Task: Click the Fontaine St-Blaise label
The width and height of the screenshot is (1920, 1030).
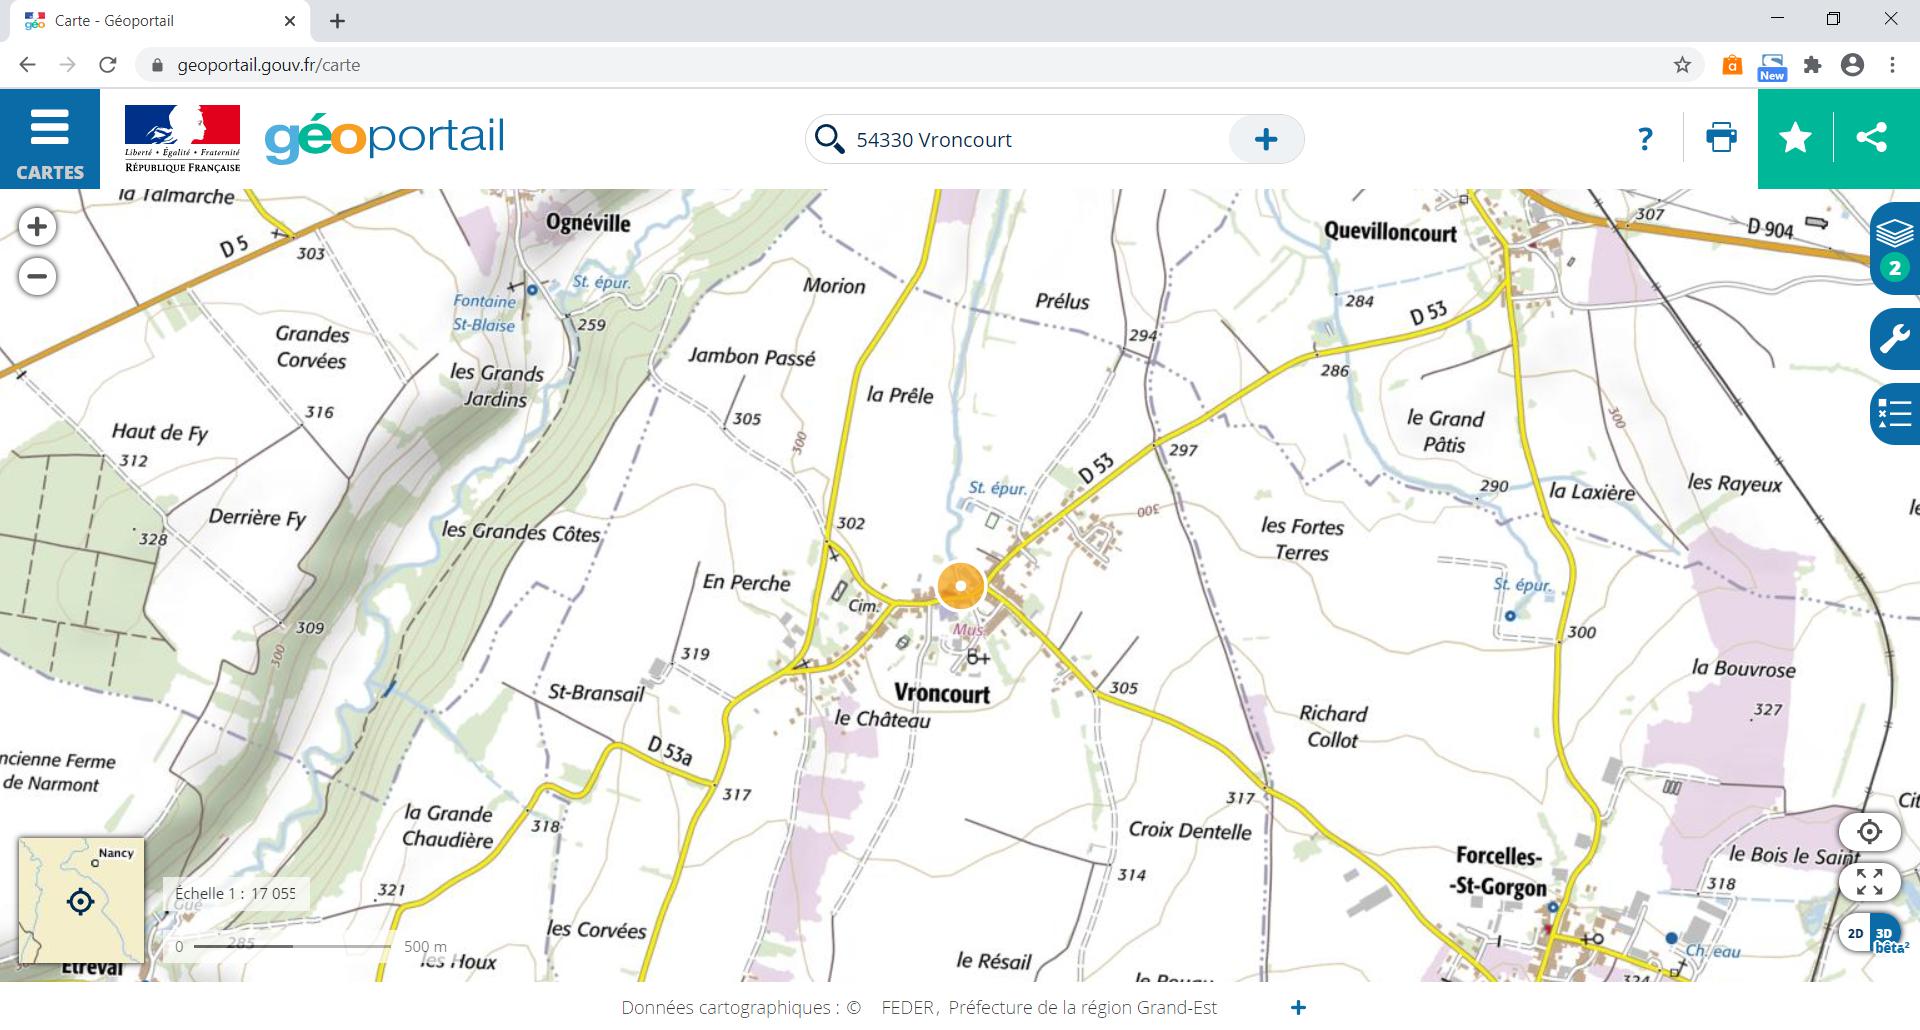Action: [484, 313]
